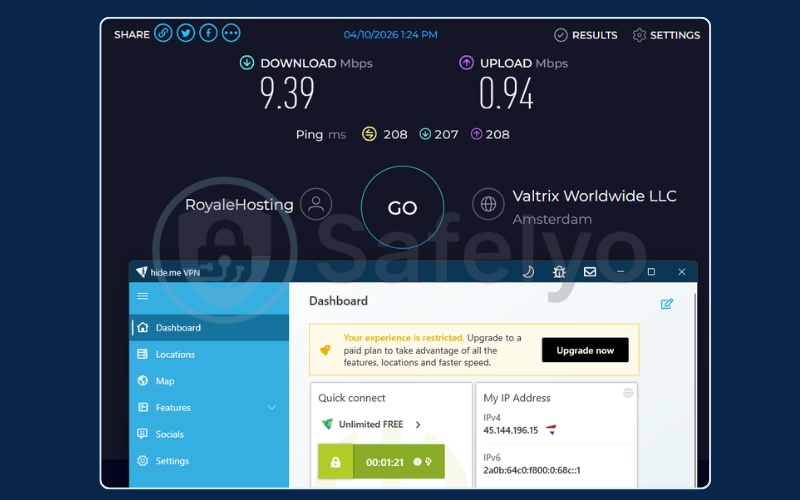This screenshot has height=500, width=800.
Task: Open Settings in the hide.me sidebar
Action: 209,460
